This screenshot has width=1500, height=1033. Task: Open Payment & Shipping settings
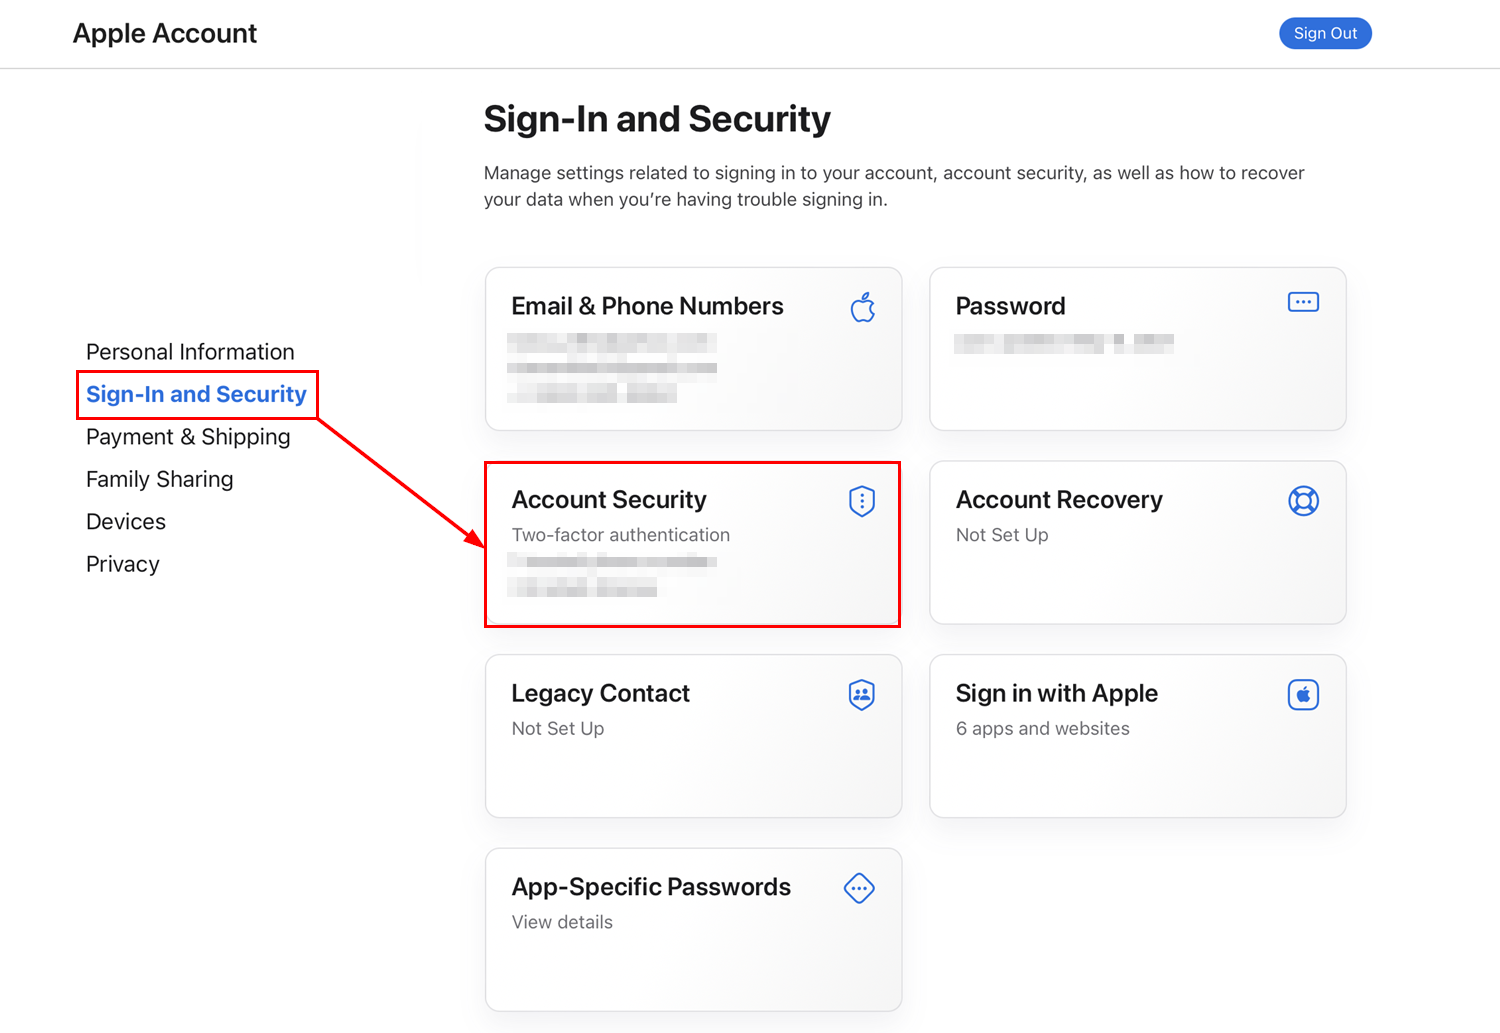pyautogui.click(x=188, y=437)
